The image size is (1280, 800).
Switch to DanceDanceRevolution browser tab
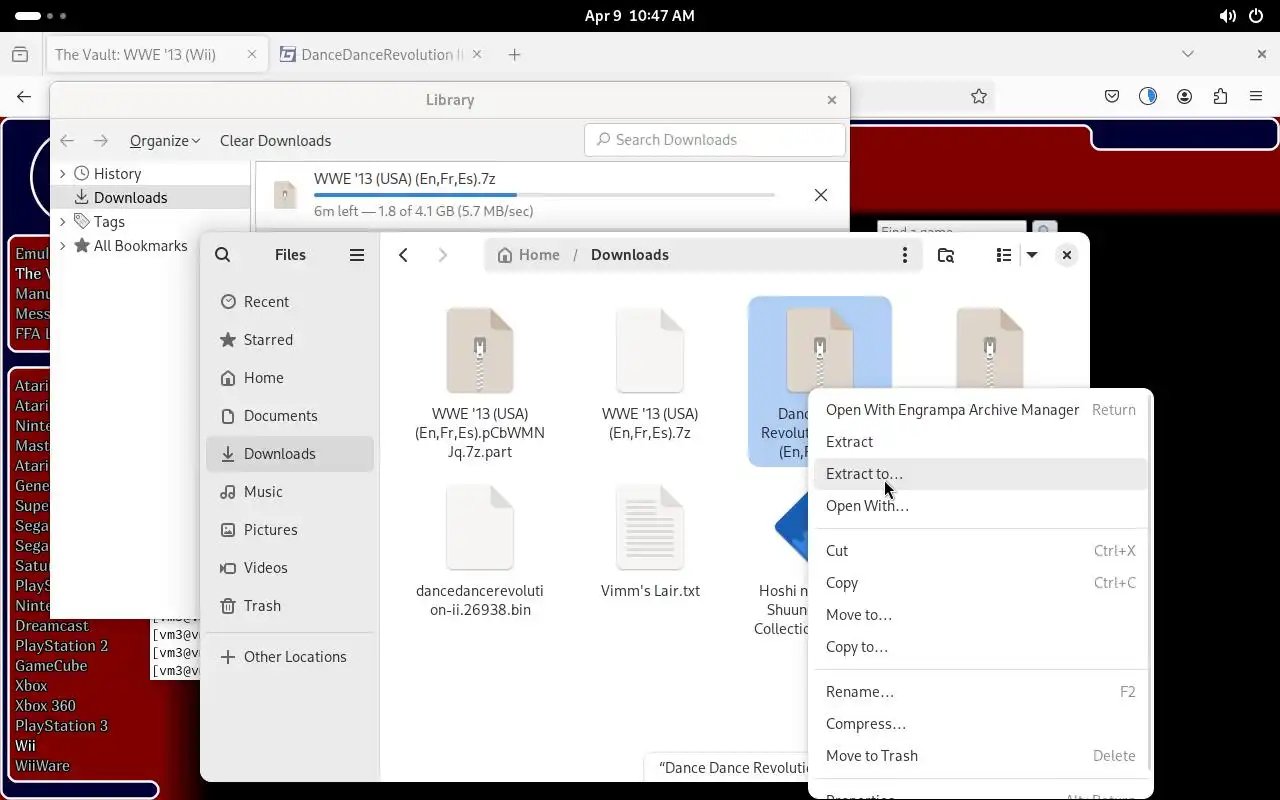point(383,55)
